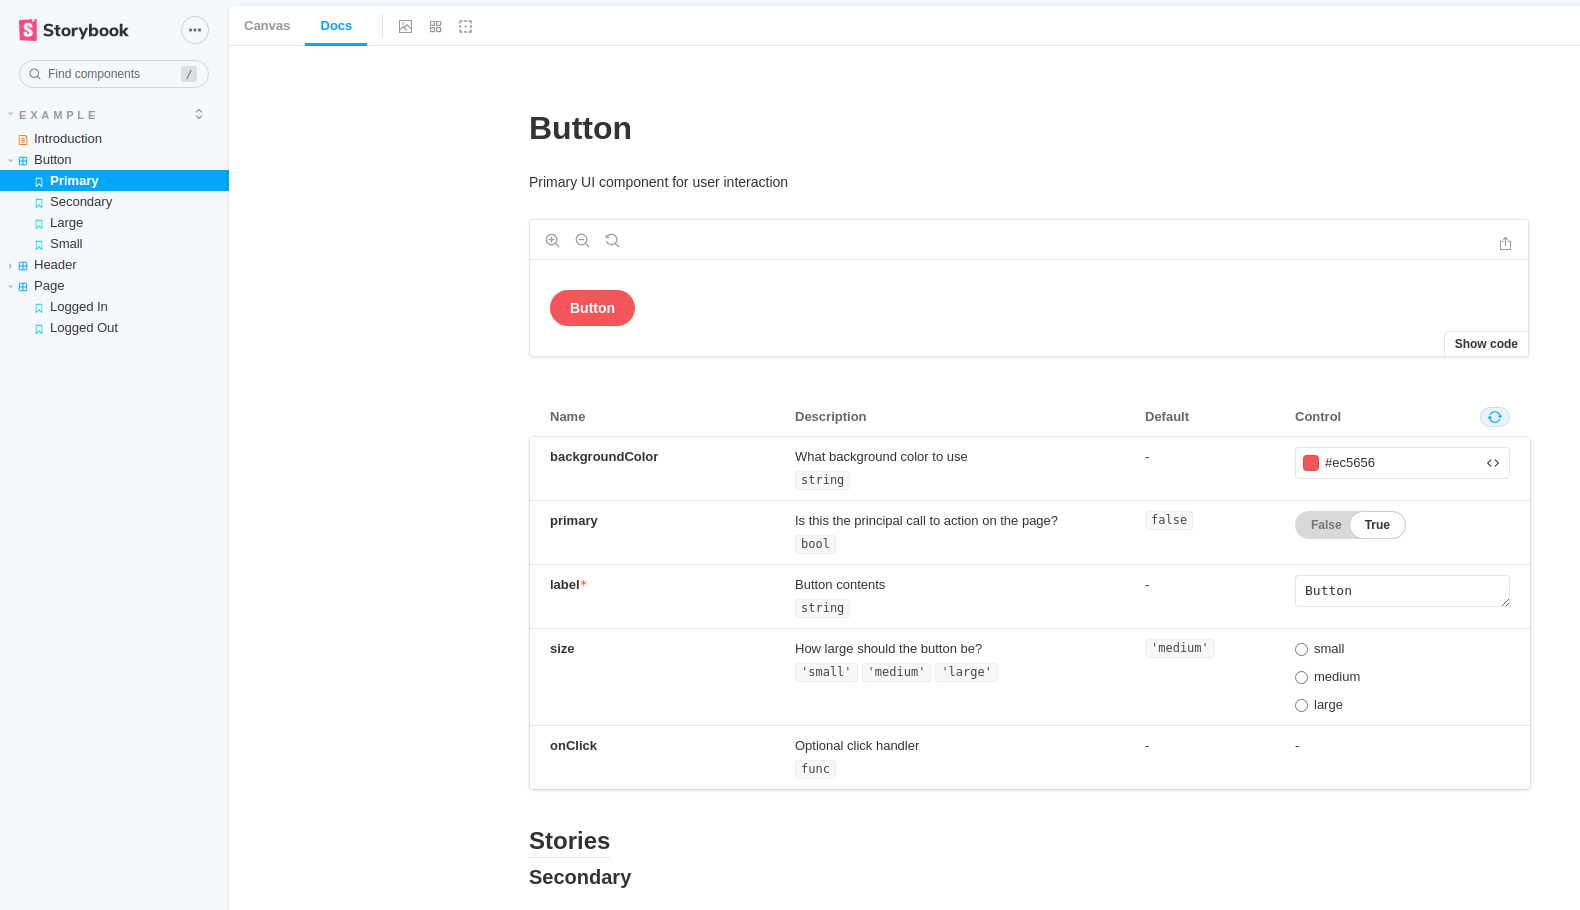Image resolution: width=1580 pixels, height=910 pixels.
Task: Reset controls with the circular arrow icon
Action: (x=1494, y=417)
